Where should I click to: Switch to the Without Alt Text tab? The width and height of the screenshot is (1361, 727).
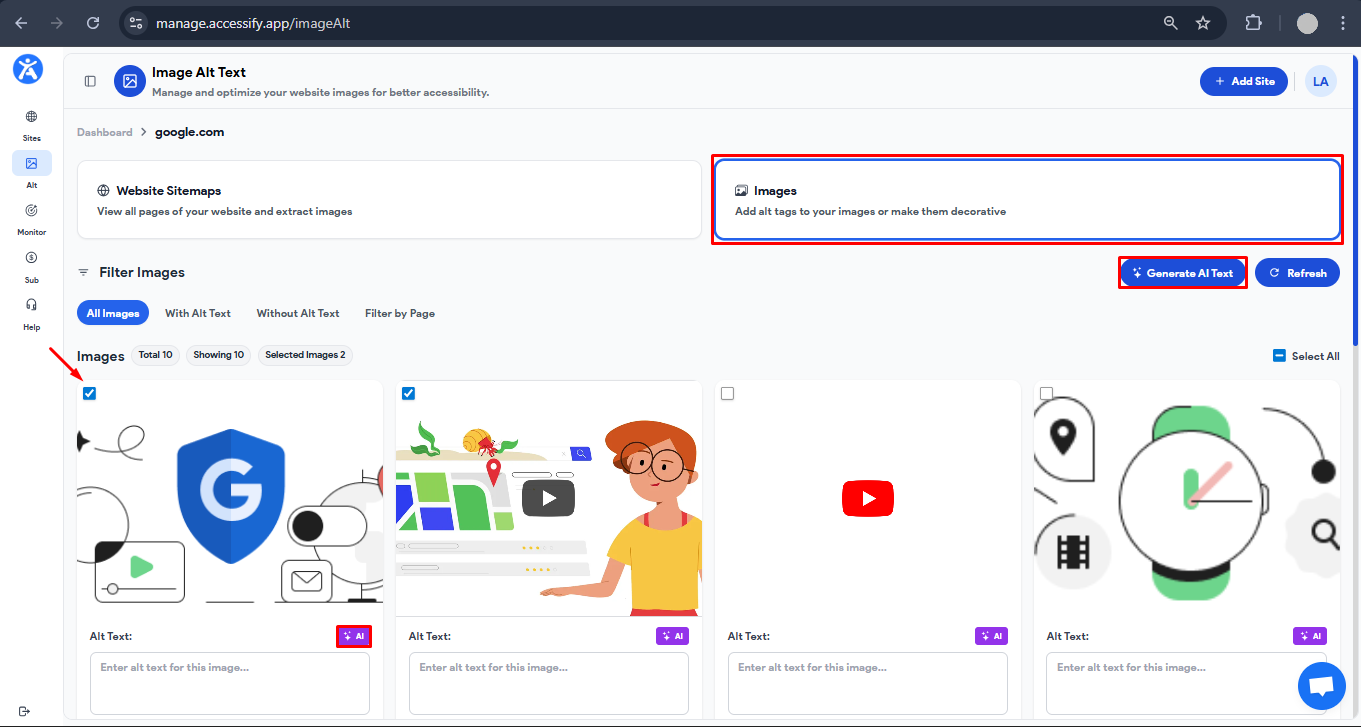point(298,313)
